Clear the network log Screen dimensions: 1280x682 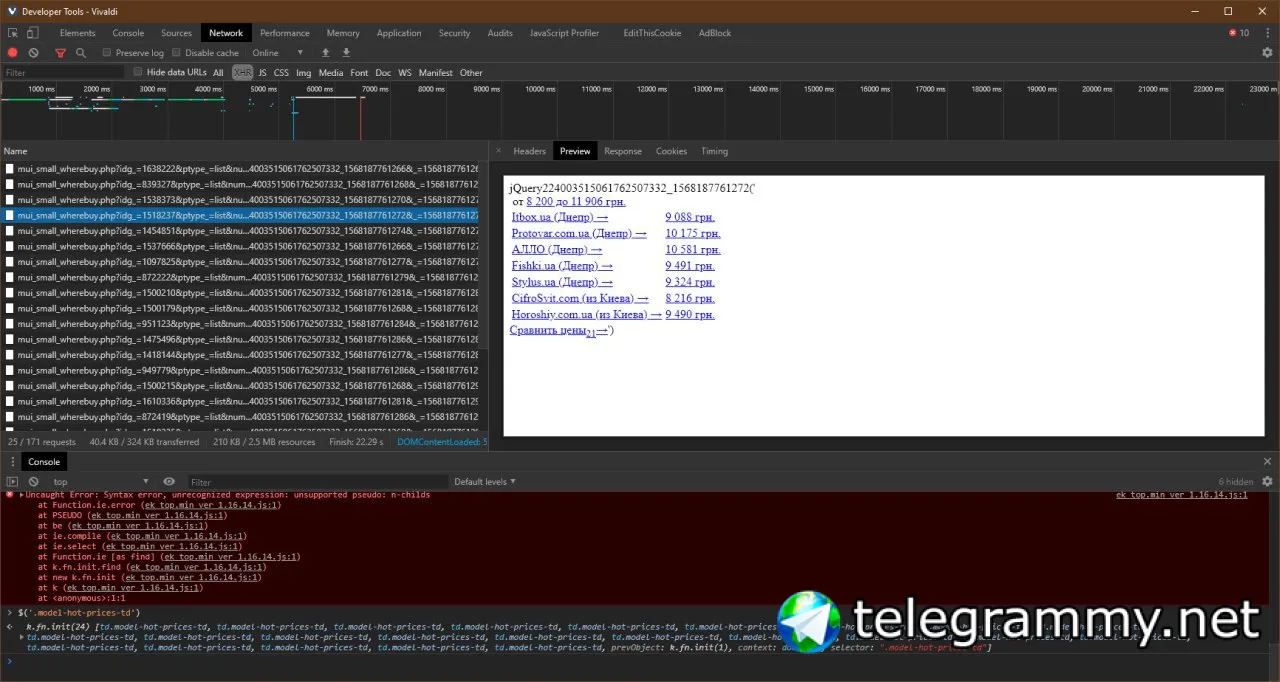33,53
